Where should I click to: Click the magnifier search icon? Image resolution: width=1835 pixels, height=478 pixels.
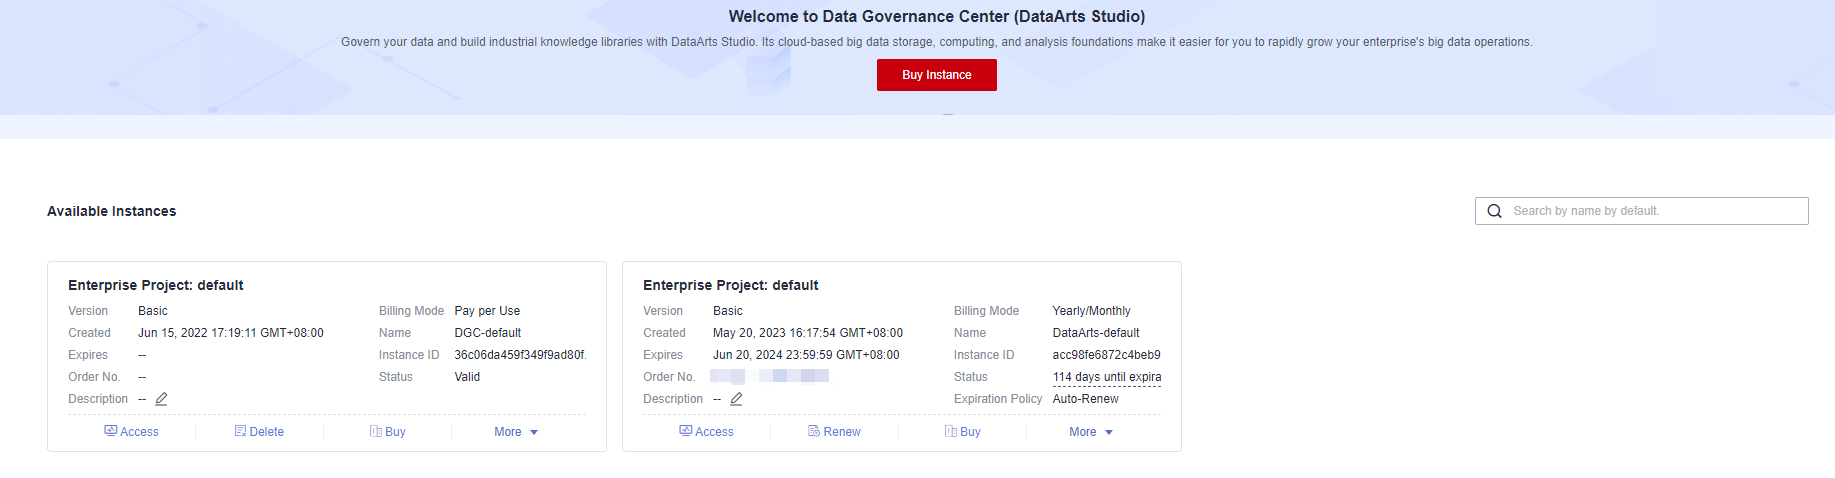point(1494,211)
